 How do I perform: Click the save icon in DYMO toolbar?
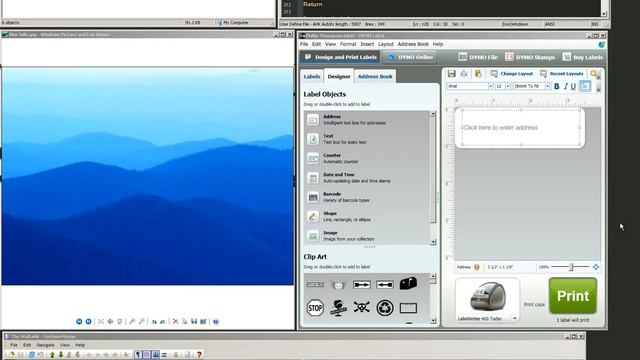[451, 73]
